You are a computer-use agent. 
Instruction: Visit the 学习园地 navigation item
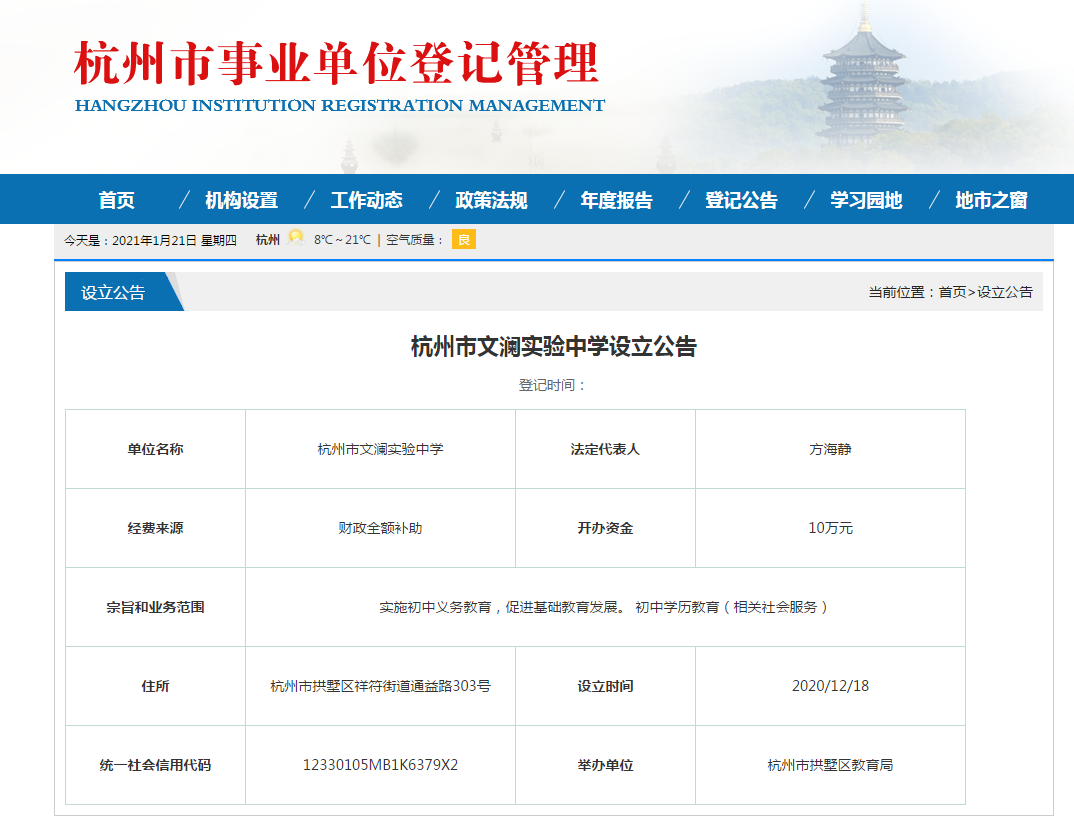point(866,200)
